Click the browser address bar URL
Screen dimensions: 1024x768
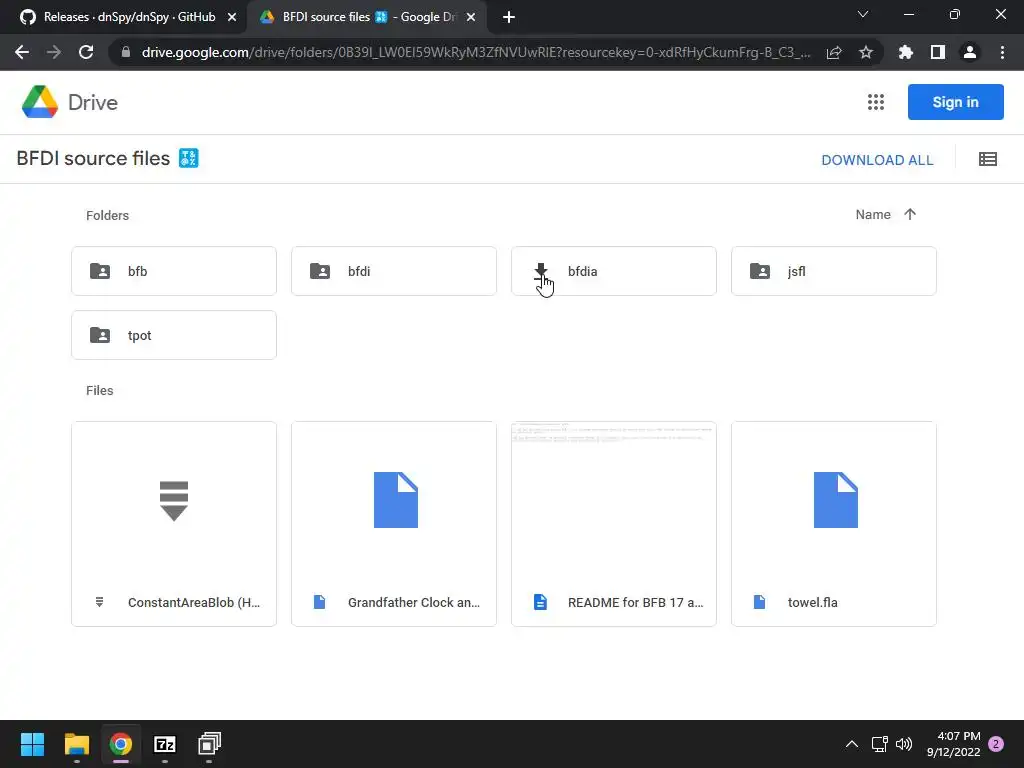[476, 52]
